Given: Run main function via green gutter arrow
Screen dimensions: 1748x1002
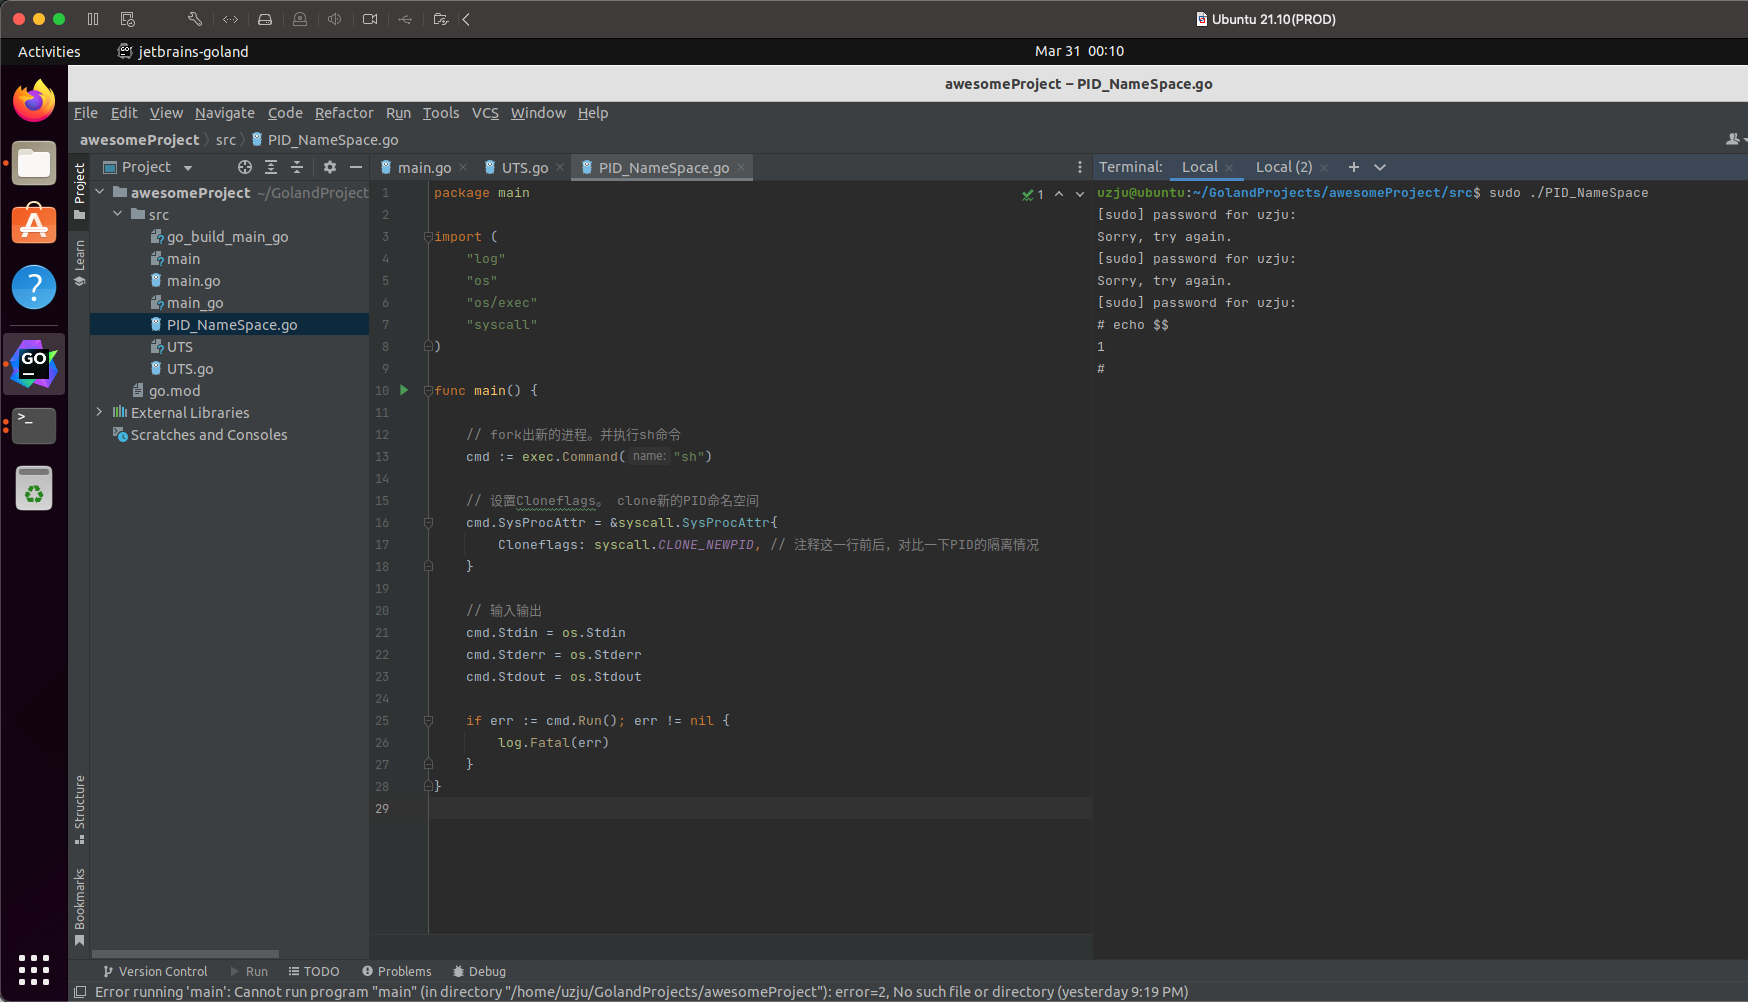Looking at the screenshot, I should pyautogui.click(x=404, y=390).
